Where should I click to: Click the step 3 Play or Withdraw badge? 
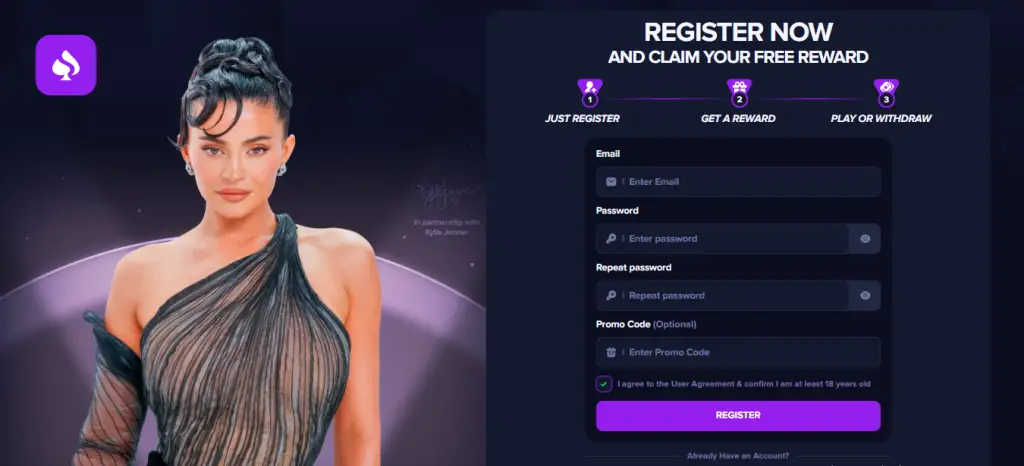pyautogui.click(x=886, y=93)
